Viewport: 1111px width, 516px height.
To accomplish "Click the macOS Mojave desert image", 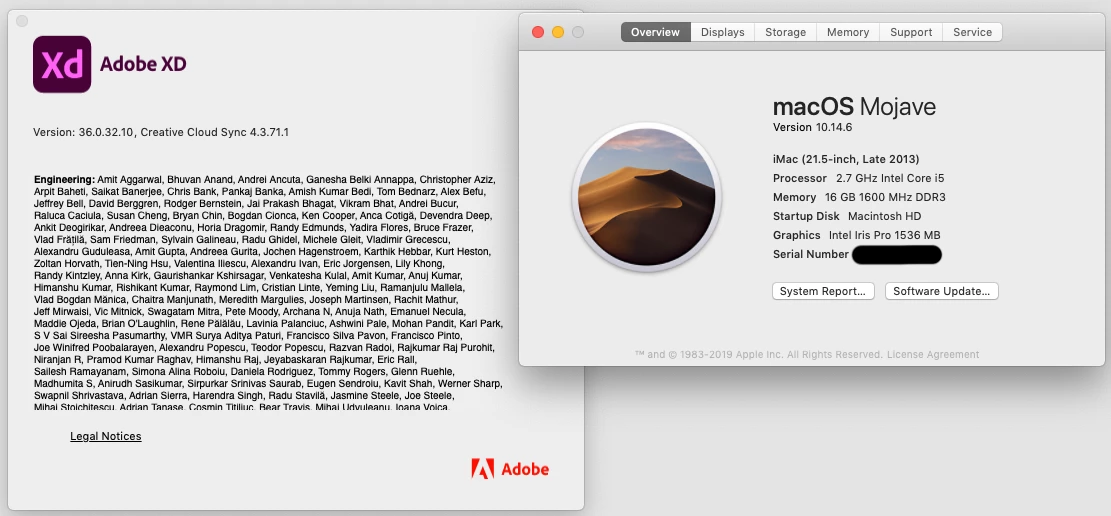I will pyautogui.click(x=646, y=196).
